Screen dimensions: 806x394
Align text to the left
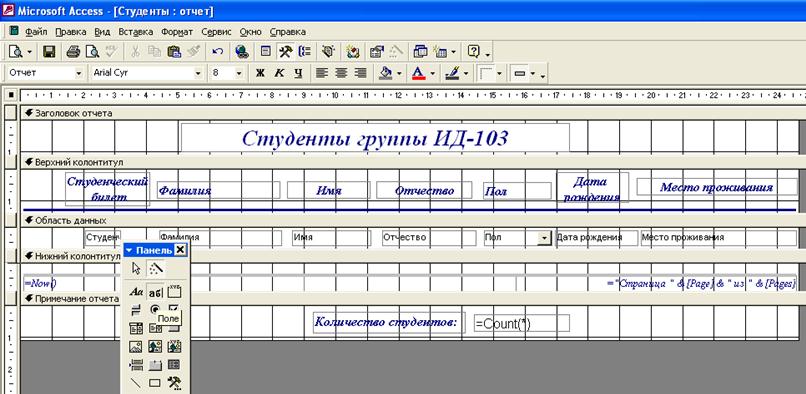(322, 73)
